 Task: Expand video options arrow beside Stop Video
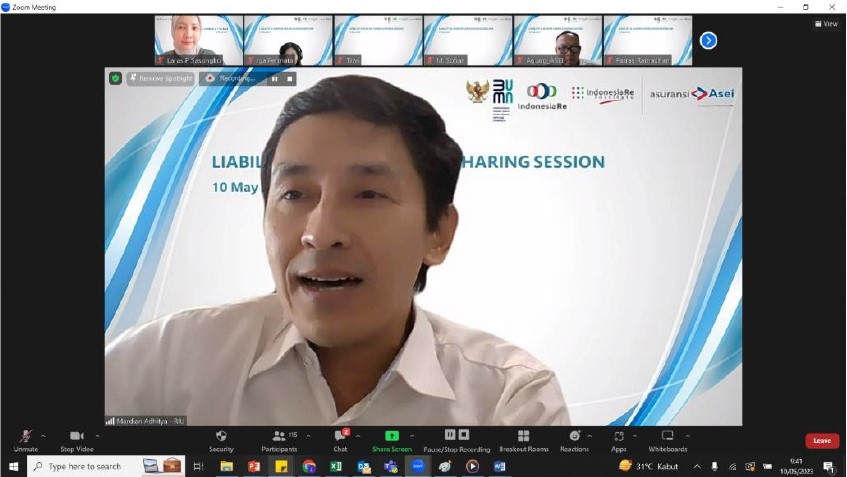click(x=97, y=436)
